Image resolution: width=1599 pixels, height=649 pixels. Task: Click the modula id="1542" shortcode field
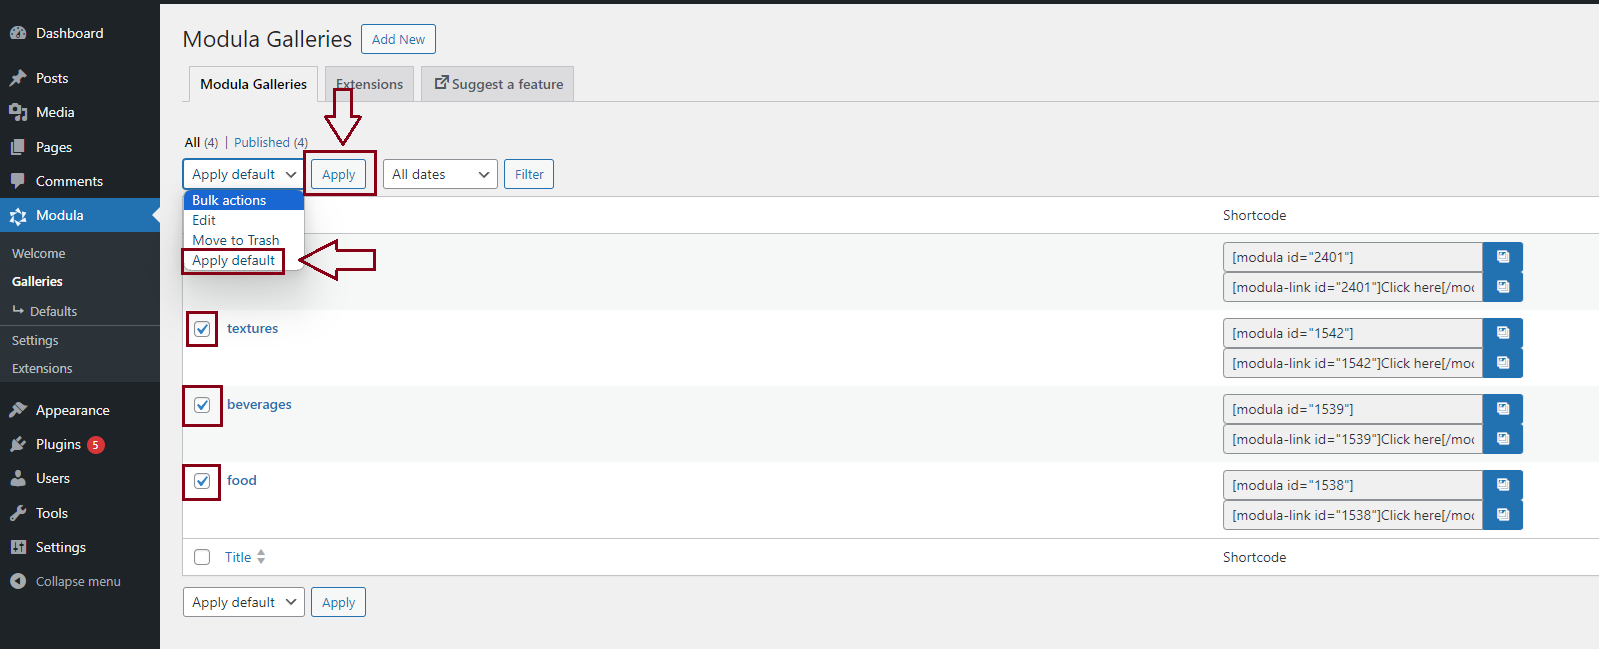point(1352,333)
